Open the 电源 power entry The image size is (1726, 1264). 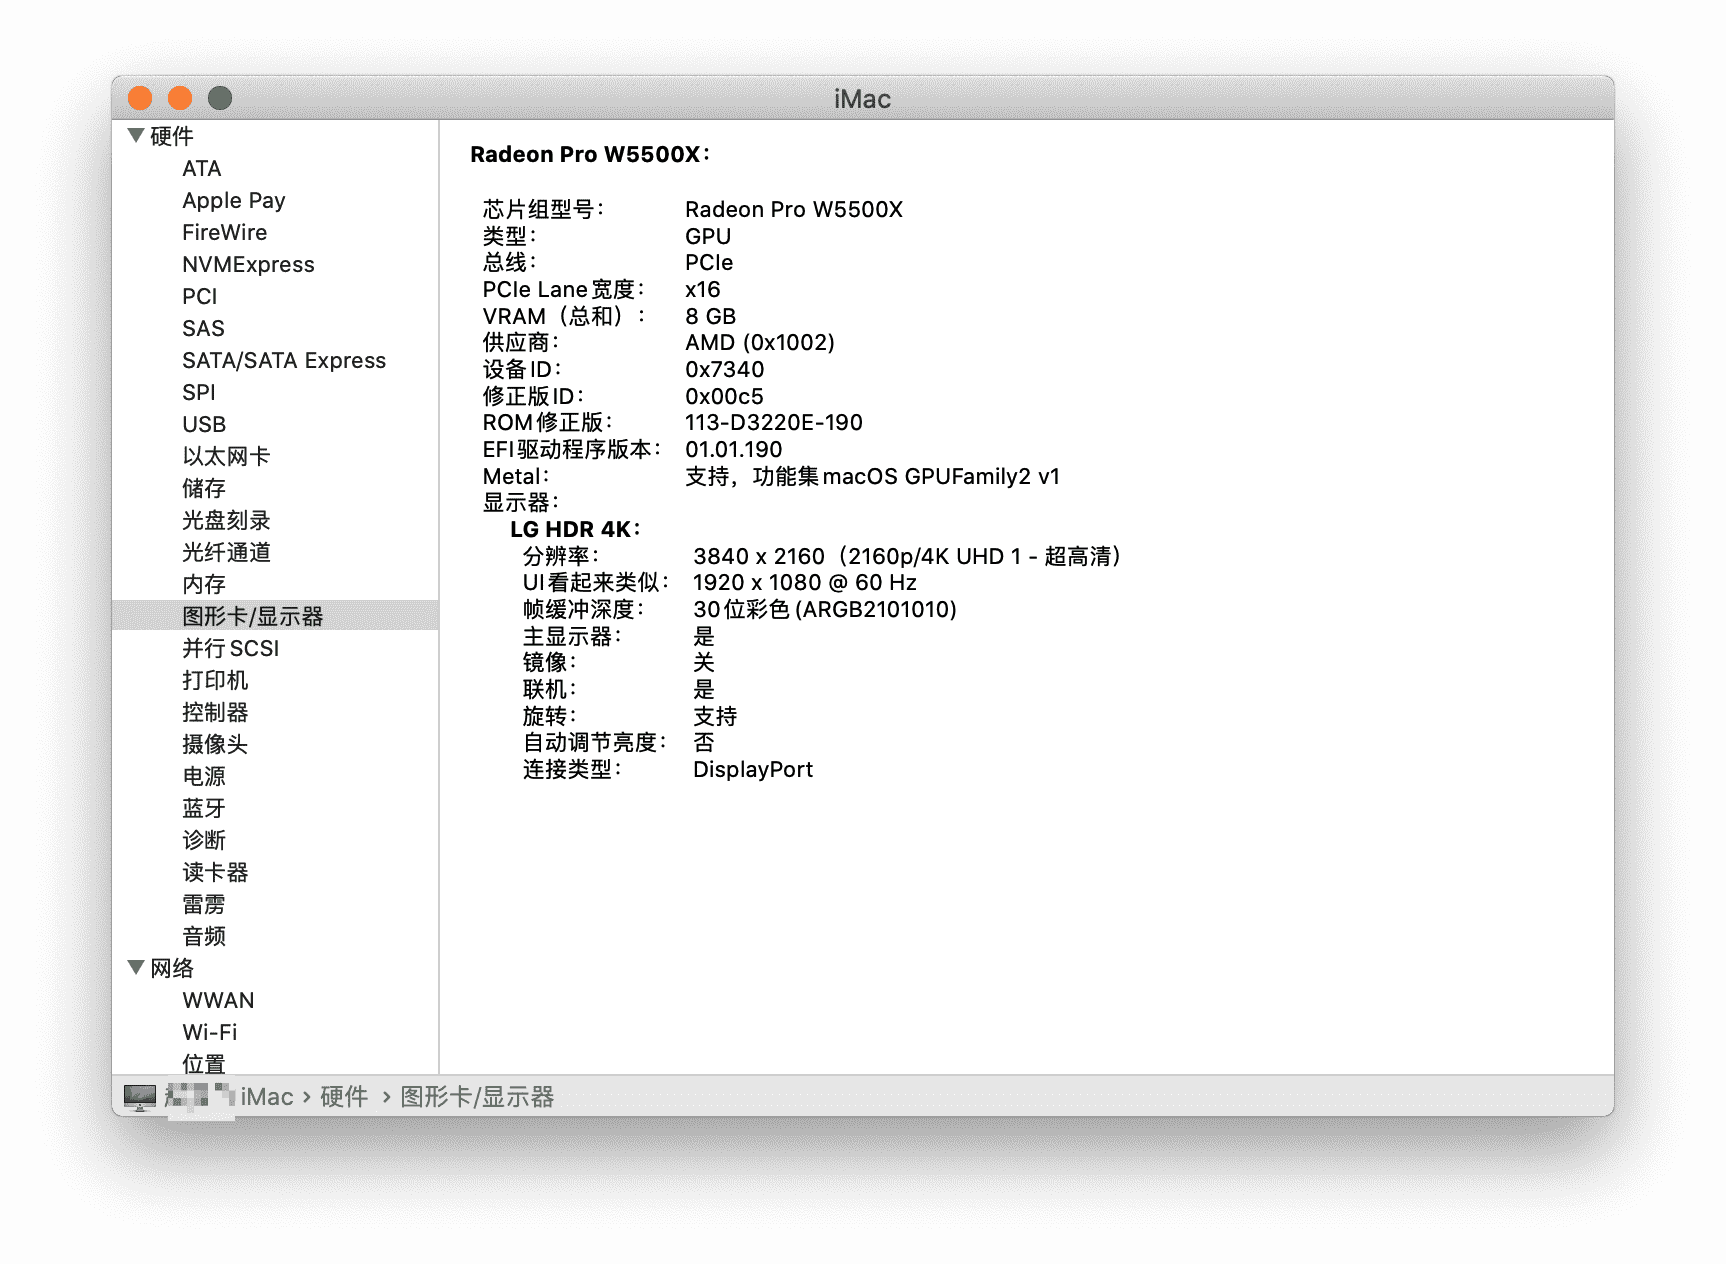[204, 777]
